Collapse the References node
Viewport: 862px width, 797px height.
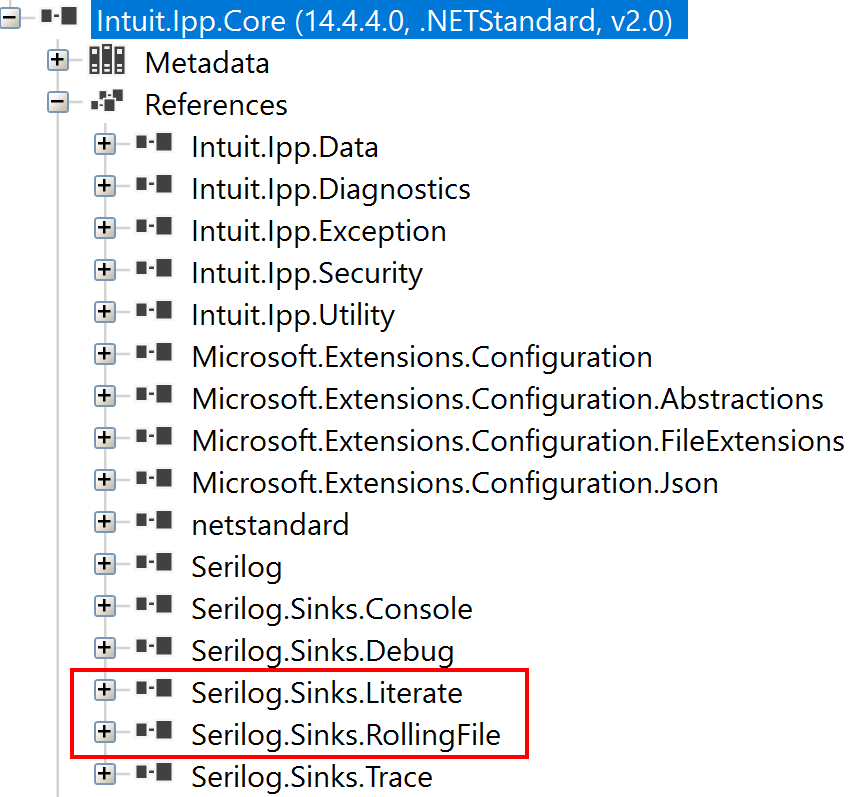[x=57, y=103]
